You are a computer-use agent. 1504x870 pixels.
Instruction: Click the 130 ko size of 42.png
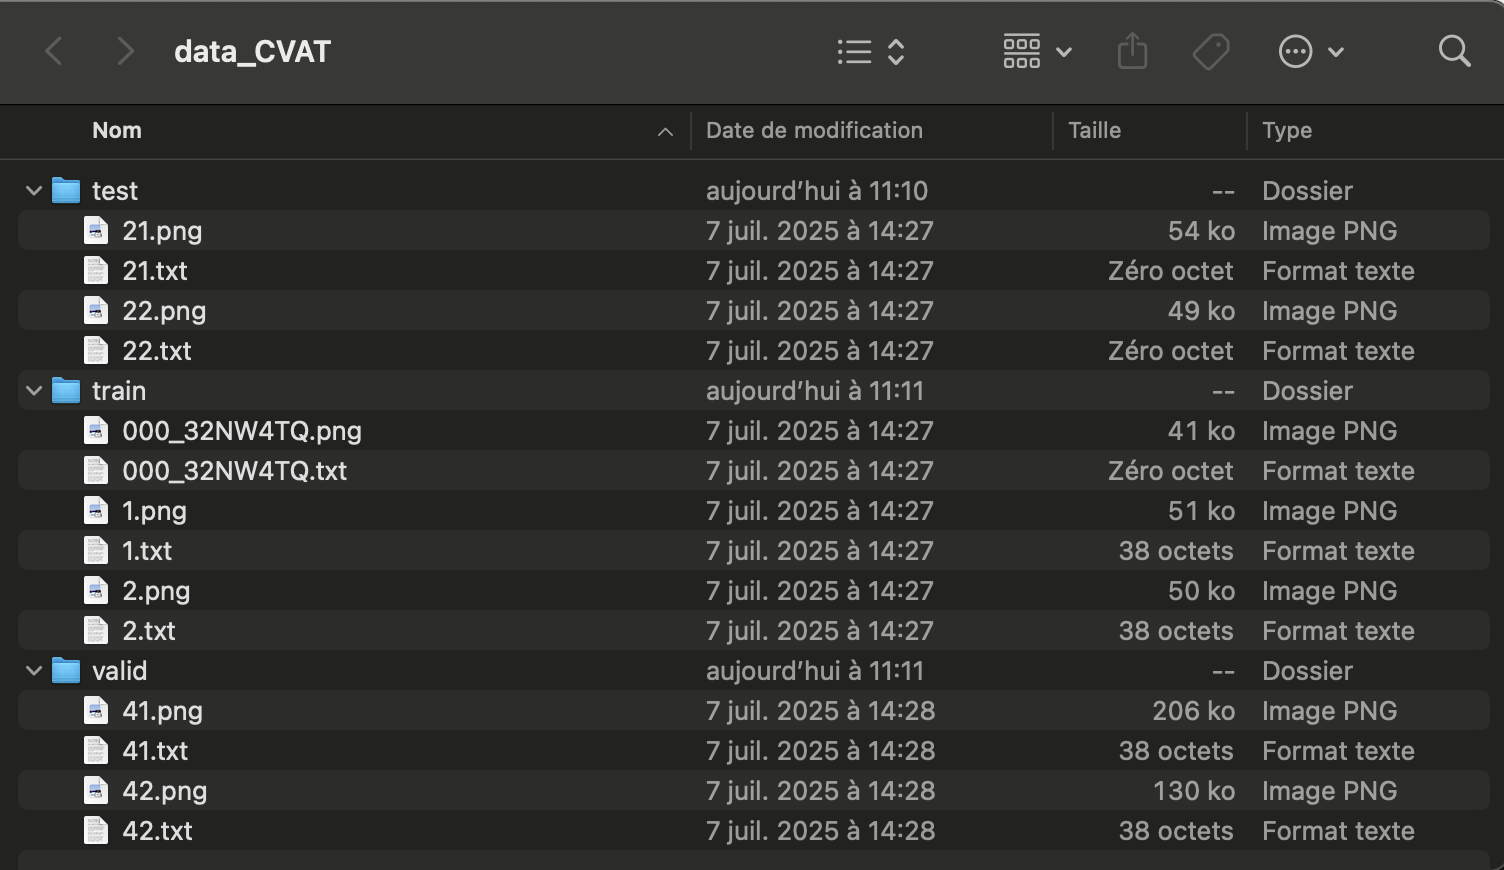click(x=1194, y=791)
